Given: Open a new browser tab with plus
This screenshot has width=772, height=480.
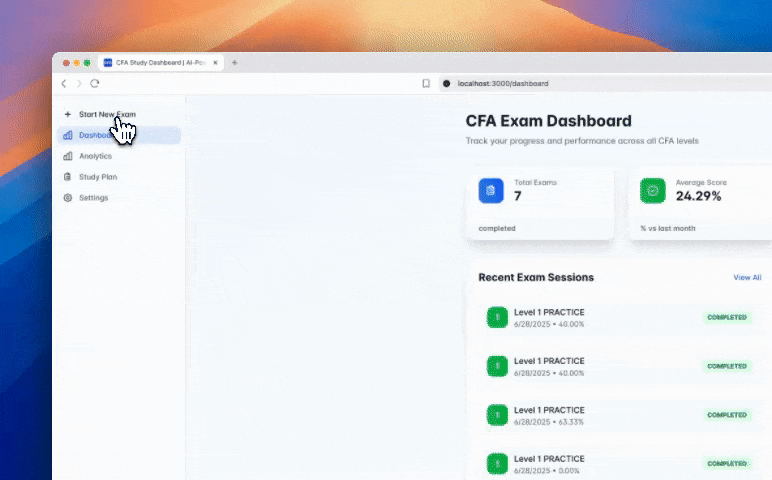Looking at the screenshot, I should [x=234, y=63].
